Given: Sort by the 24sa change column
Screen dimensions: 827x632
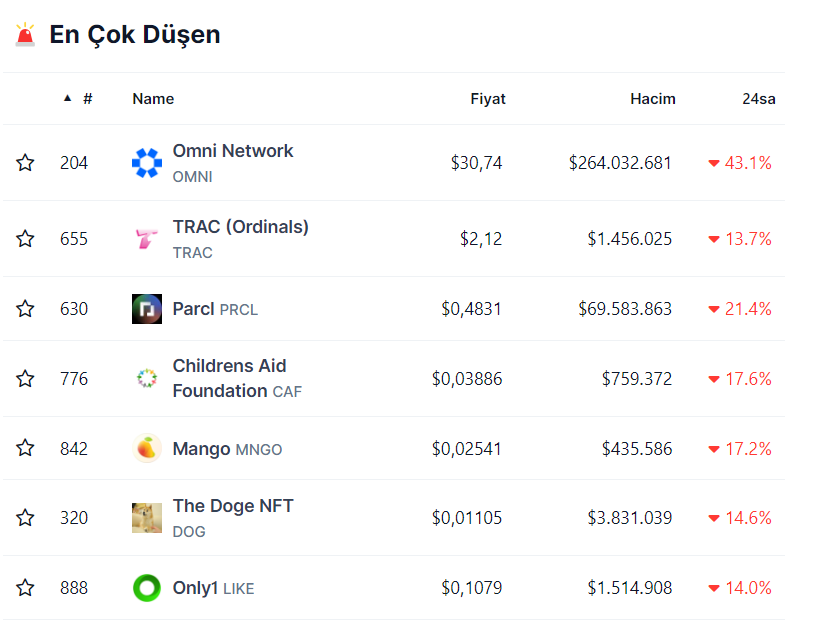Looking at the screenshot, I should point(758,99).
